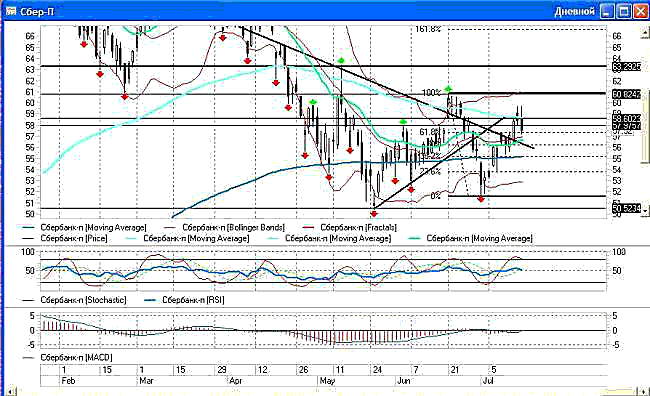
Task: Click the 60.8242 price level label
Action: pyautogui.click(x=626, y=95)
